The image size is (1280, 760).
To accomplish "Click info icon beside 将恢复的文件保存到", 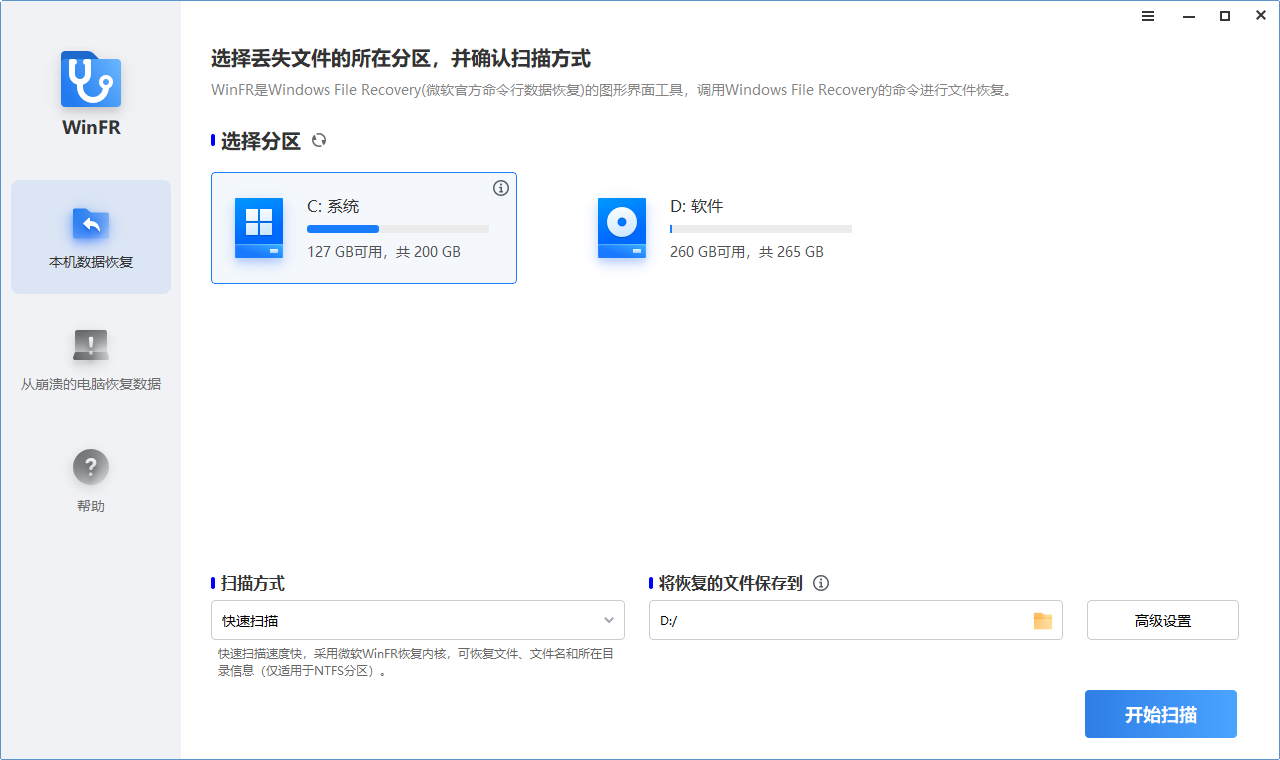I will (x=821, y=583).
